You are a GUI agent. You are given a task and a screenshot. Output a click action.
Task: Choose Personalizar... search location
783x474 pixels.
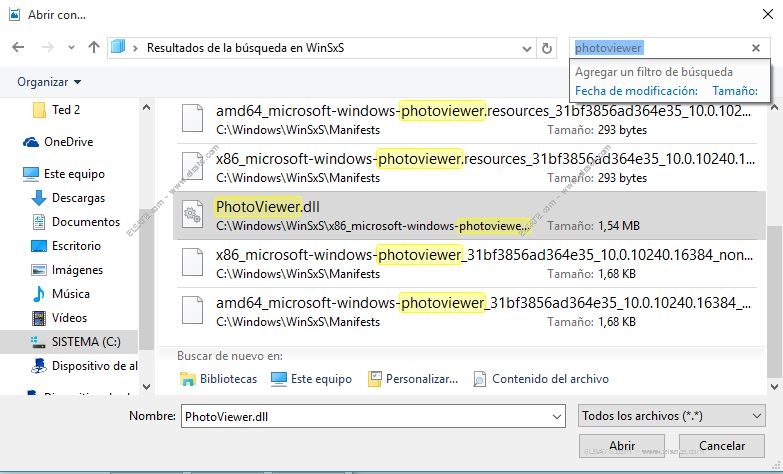pos(413,379)
